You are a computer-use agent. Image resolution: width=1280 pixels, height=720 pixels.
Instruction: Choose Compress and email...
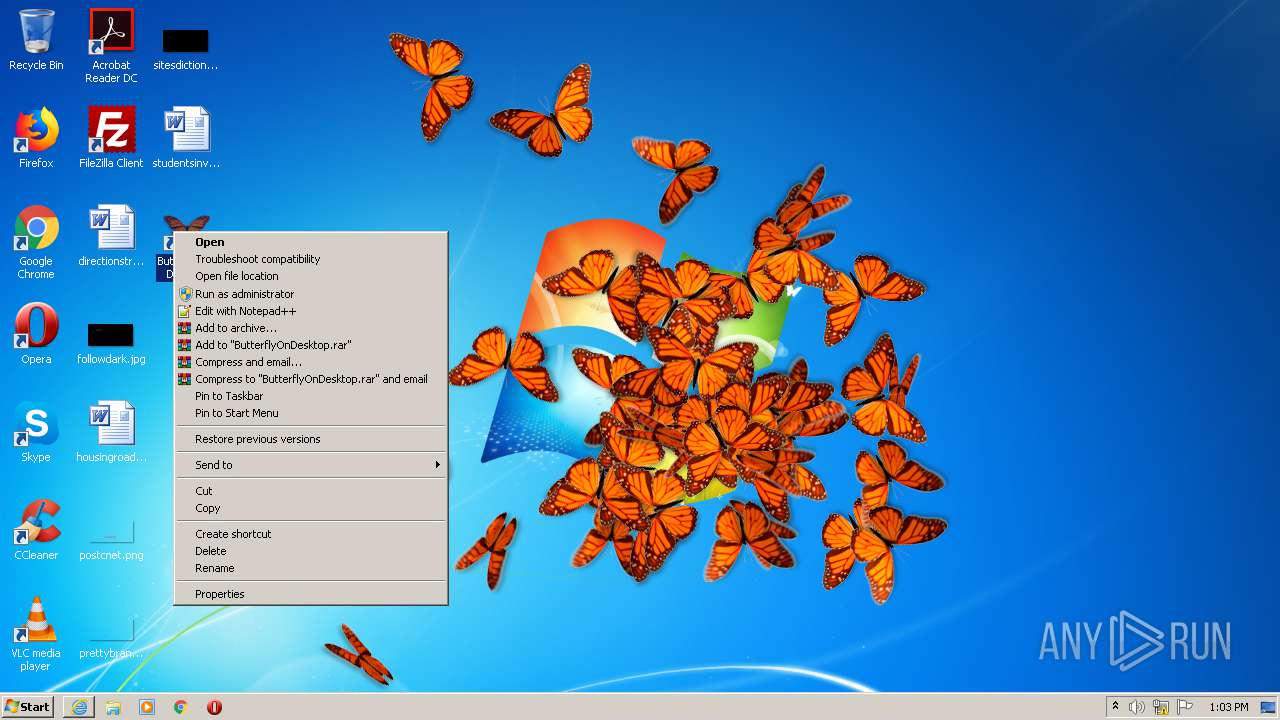tap(311, 362)
